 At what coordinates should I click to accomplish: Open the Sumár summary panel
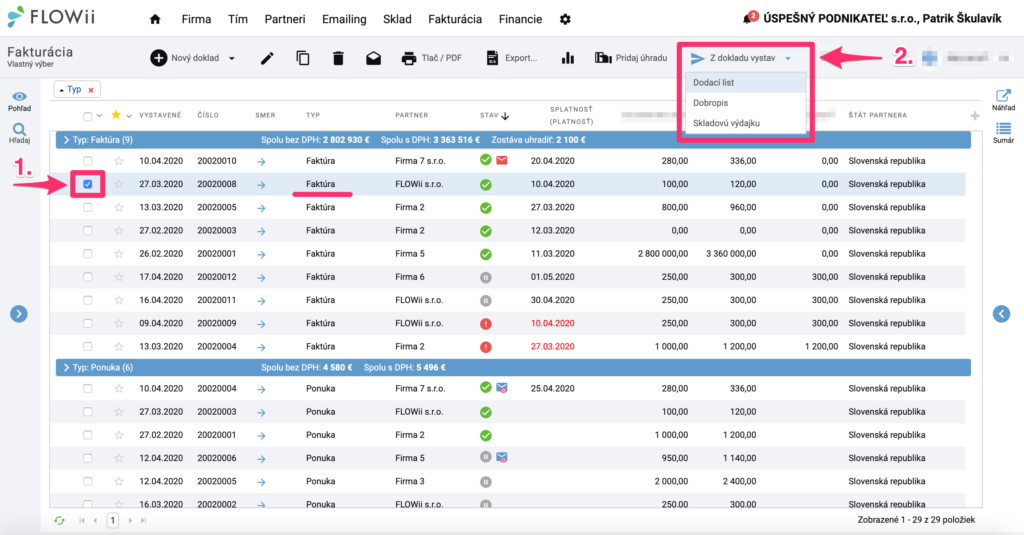pyautogui.click(x=1003, y=133)
